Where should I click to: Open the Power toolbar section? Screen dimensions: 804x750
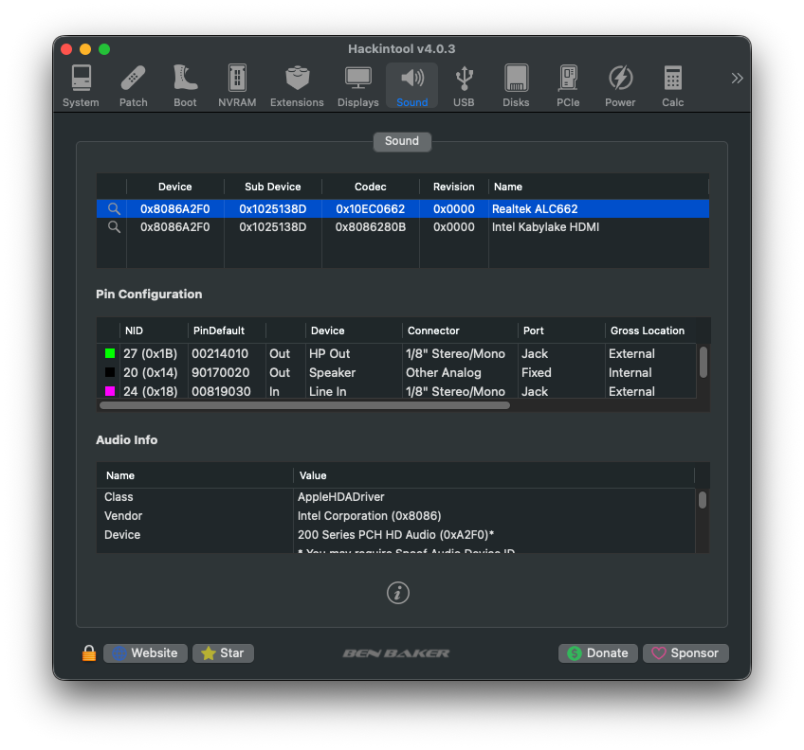[x=620, y=86]
